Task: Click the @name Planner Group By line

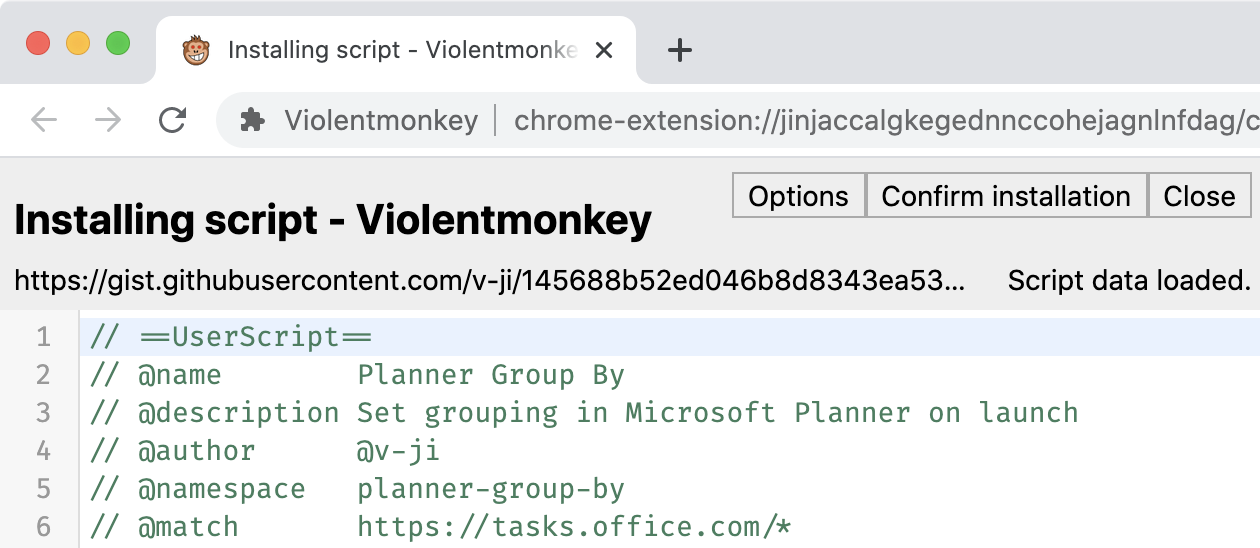Action: click(x=357, y=375)
